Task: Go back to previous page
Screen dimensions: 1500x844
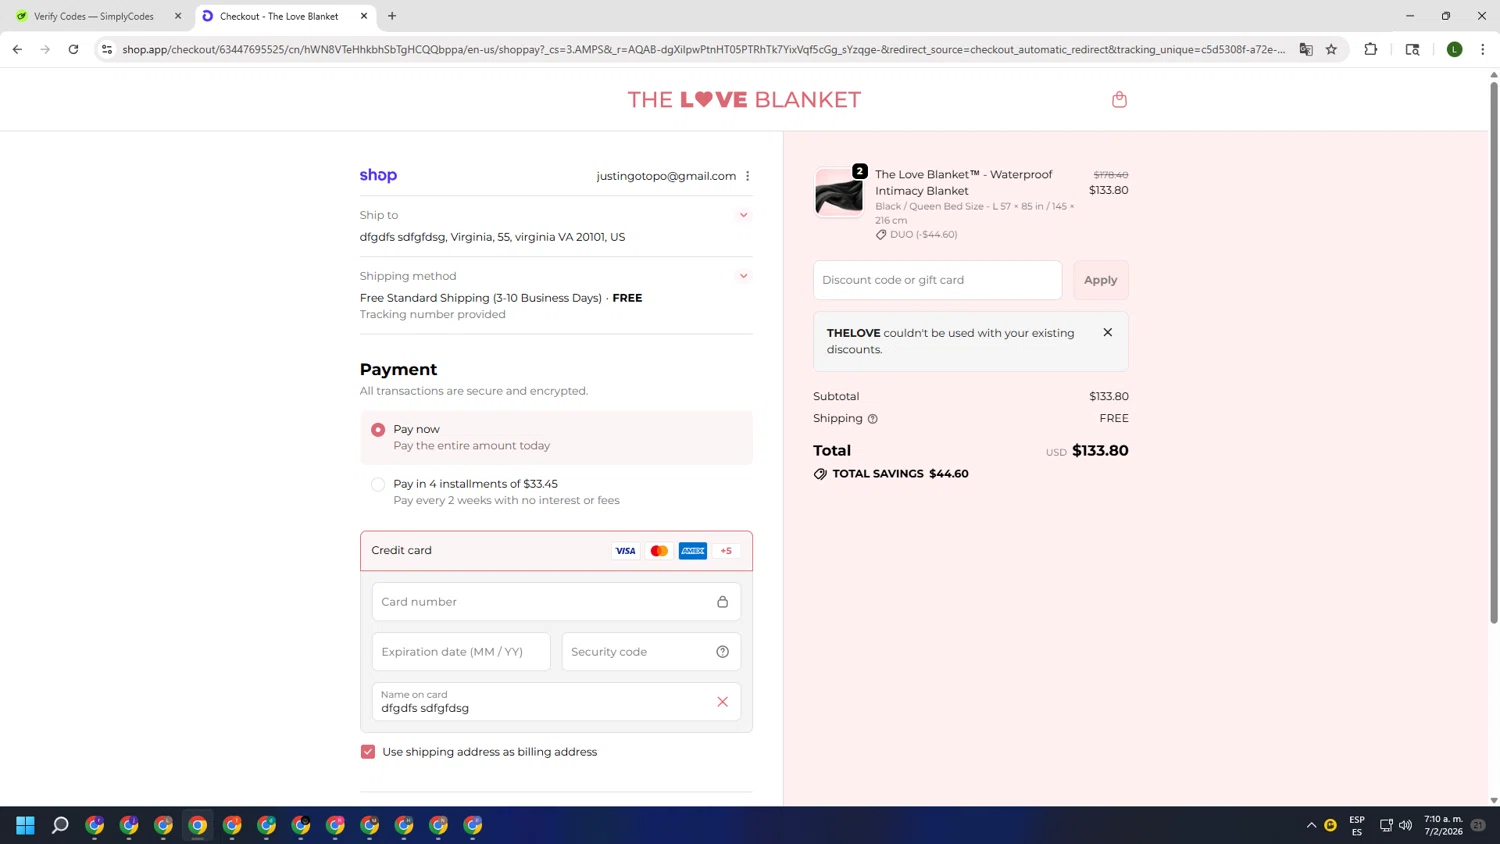Action: pos(17,49)
